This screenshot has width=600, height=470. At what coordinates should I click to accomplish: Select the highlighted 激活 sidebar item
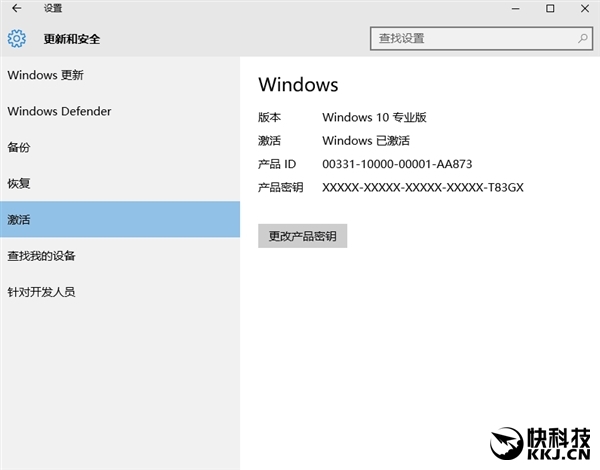(19, 219)
